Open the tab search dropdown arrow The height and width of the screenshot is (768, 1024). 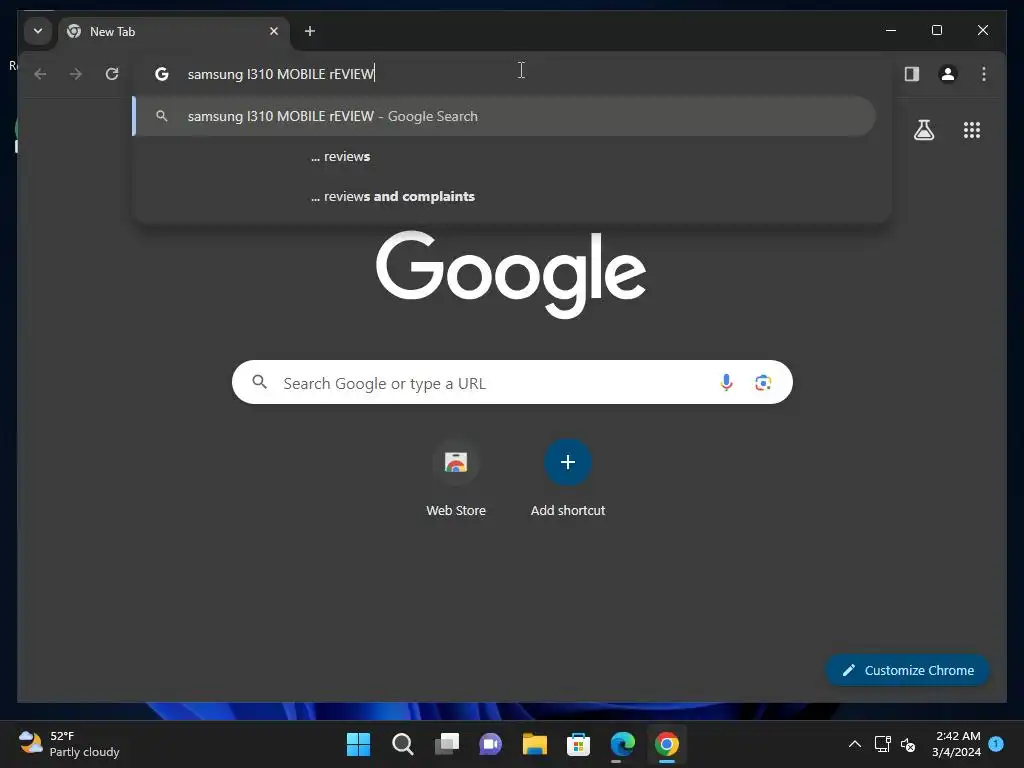38,31
